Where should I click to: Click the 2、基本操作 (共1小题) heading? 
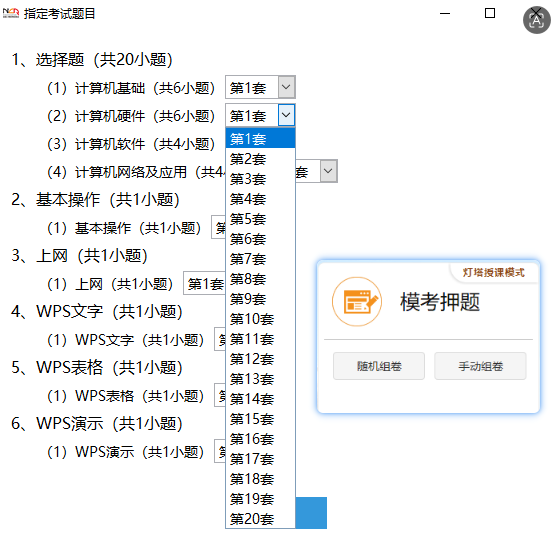[x=95, y=199]
